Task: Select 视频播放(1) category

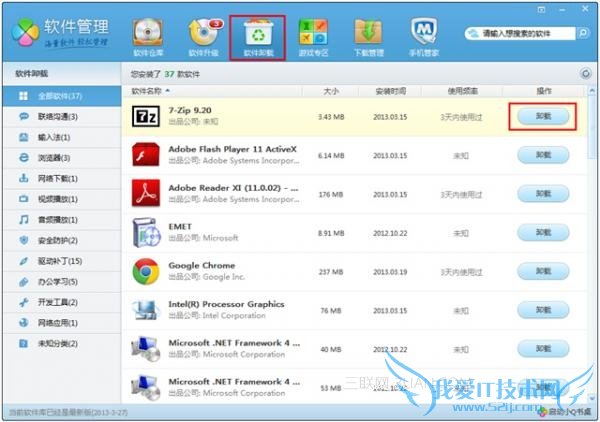Action: [62, 199]
